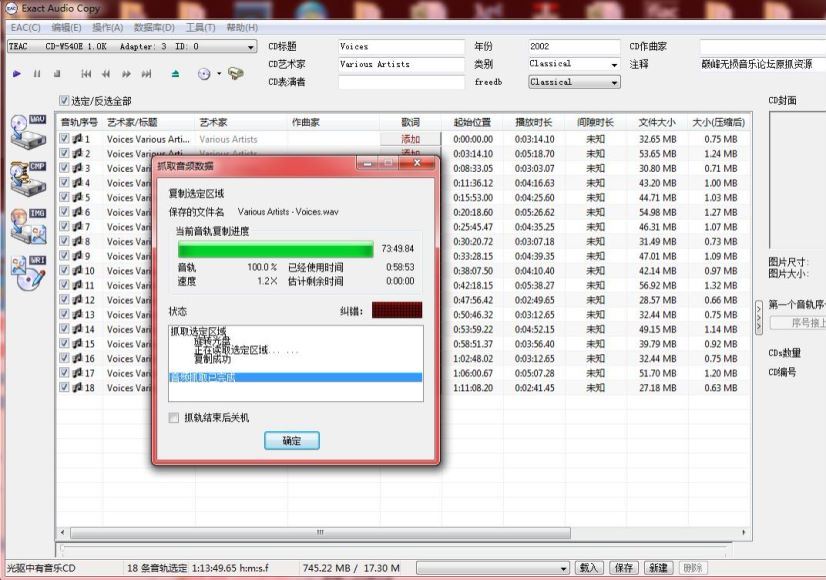Open the Edit (E) menu
Viewport: 826px width, 580px height.
66,27
